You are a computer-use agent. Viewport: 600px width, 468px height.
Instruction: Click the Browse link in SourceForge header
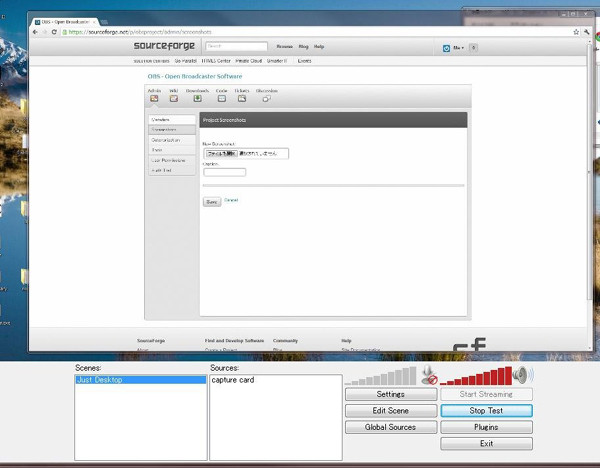coord(284,47)
